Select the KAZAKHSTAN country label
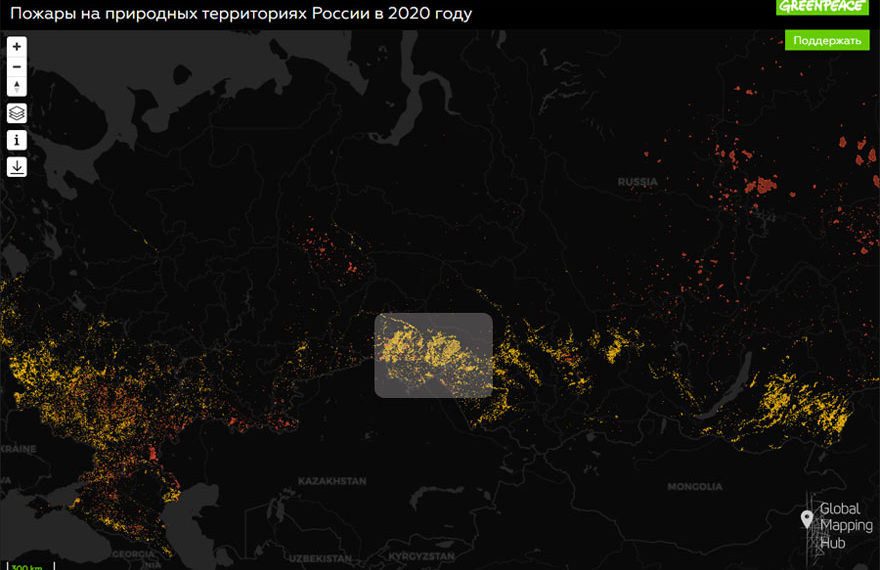Screen dimensions: 880x570 pos(331,482)
